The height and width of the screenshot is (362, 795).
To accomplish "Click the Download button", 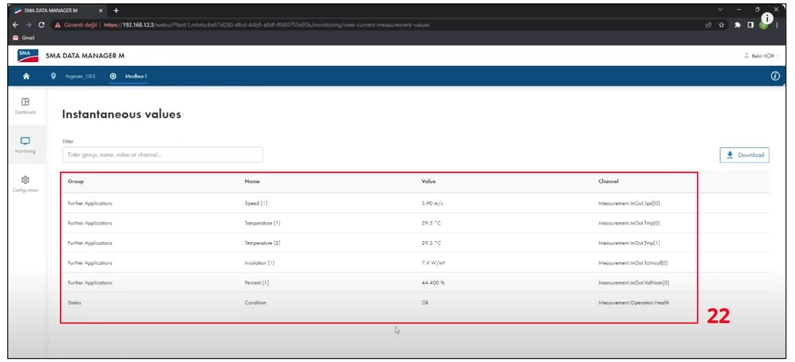I will pyautogui.click(x=744, y=155).
